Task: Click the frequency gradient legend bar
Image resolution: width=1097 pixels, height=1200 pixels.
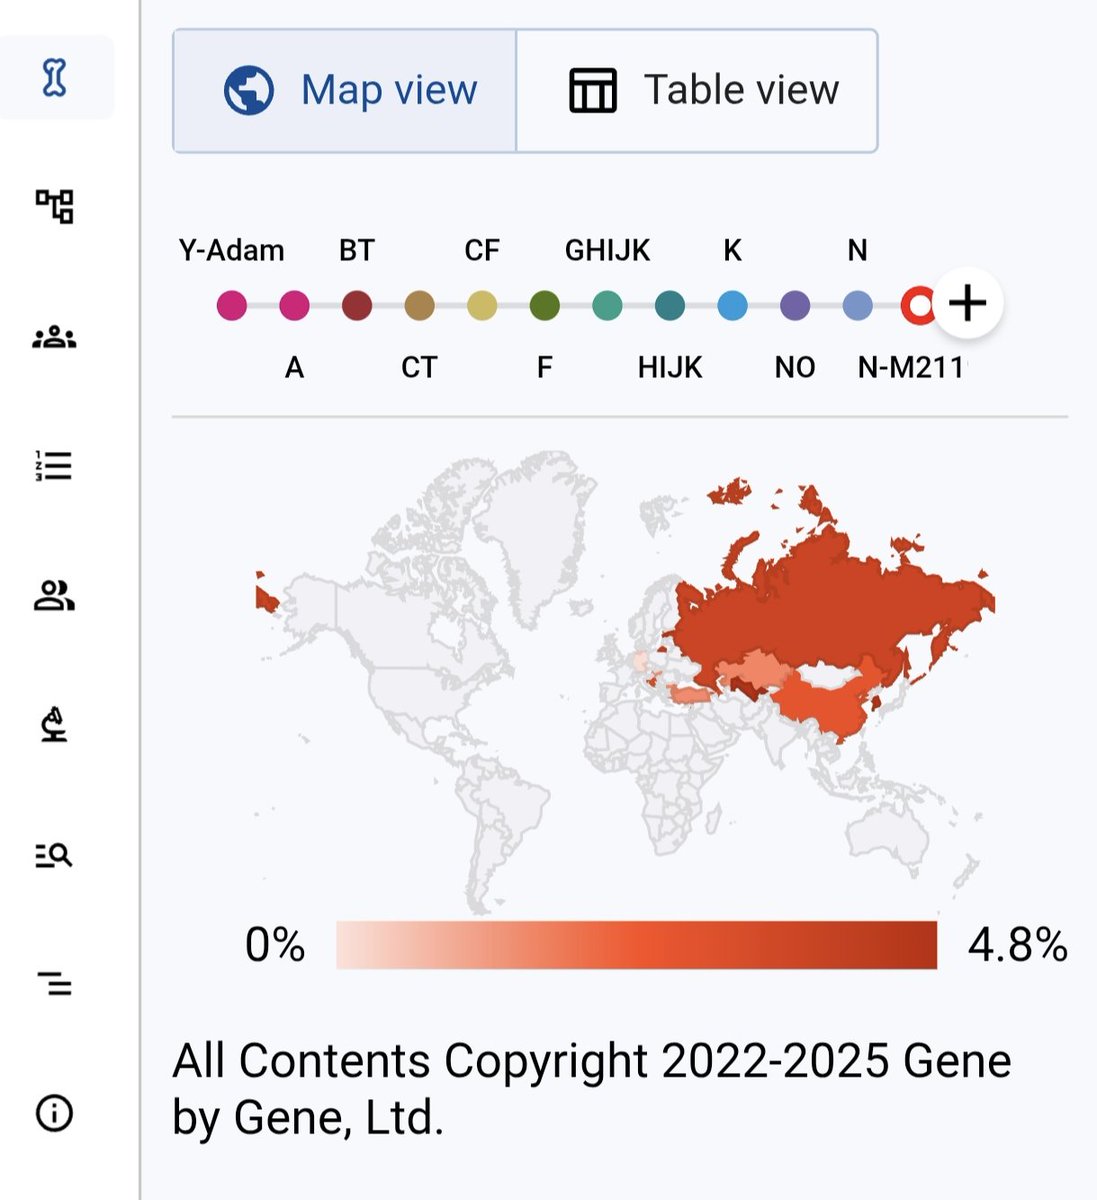Action: (637, 946)
